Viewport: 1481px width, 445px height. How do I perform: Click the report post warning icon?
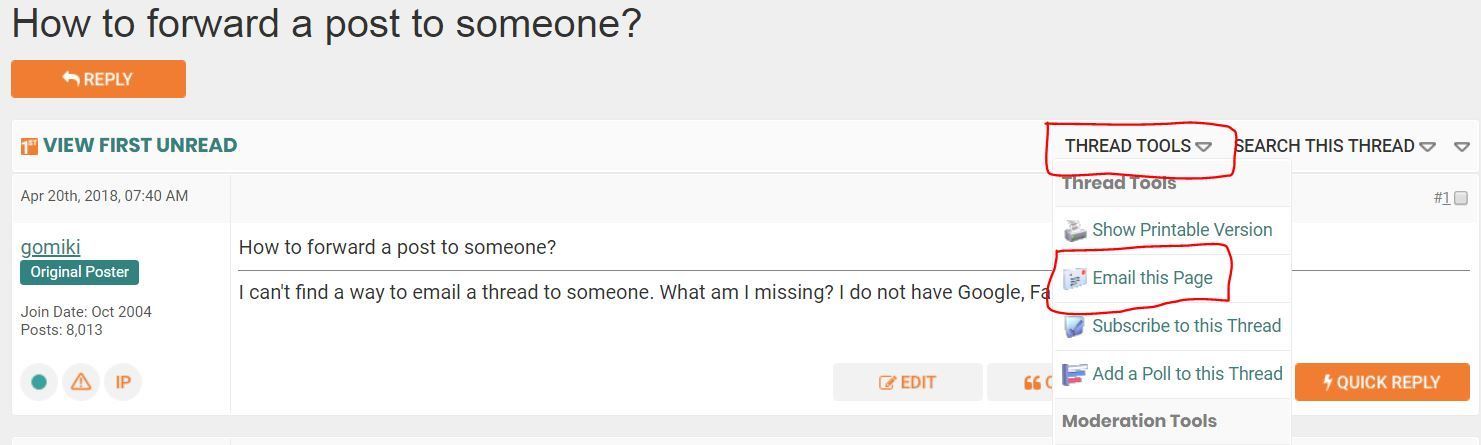point(81,382)
